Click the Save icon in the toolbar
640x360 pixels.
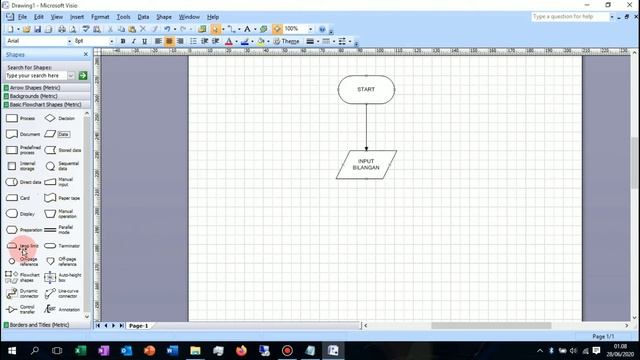pos(38,29)
